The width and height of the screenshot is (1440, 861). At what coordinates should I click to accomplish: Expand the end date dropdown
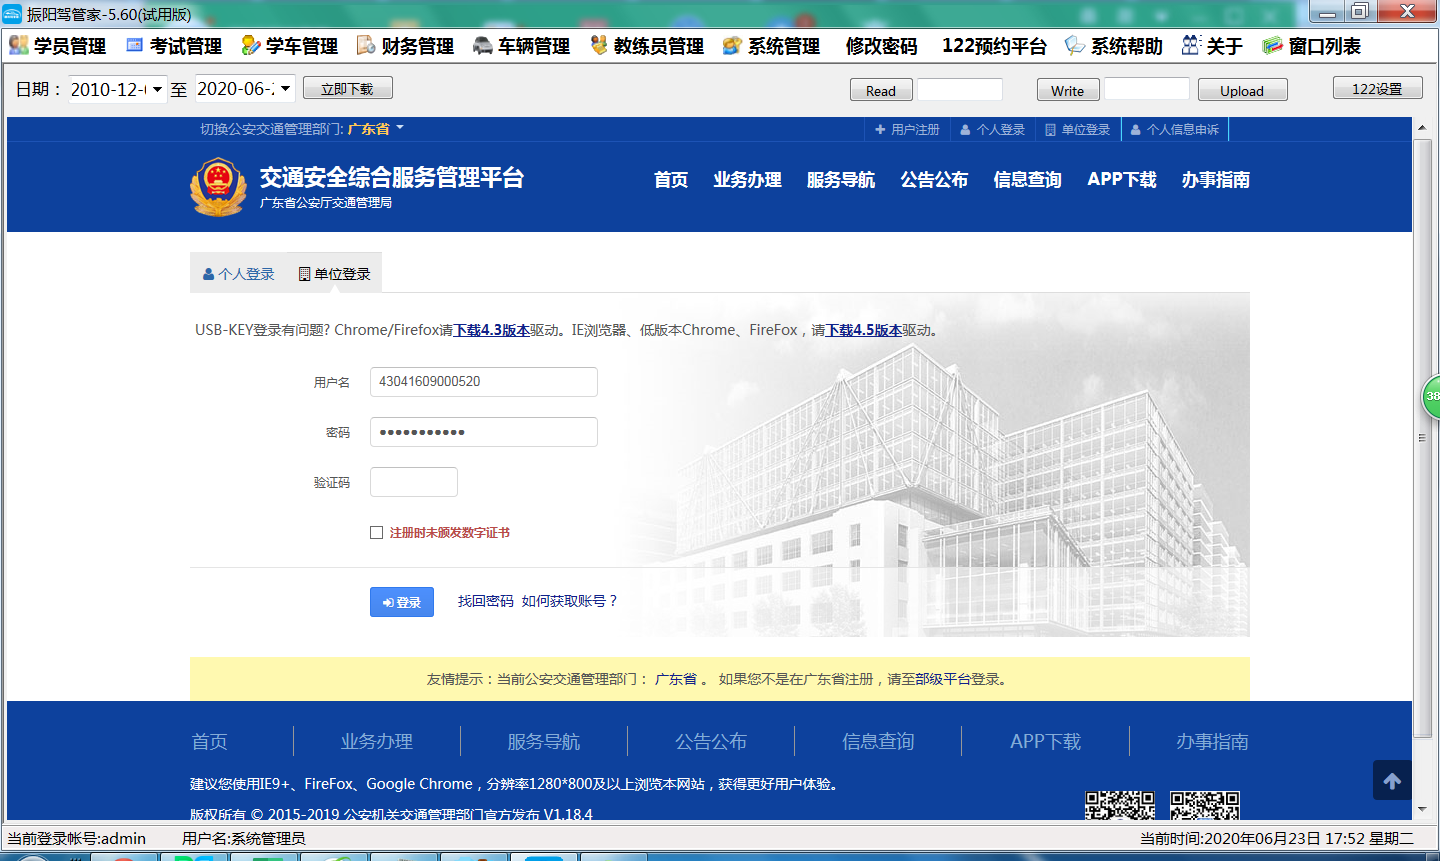(x=285, y=89)
